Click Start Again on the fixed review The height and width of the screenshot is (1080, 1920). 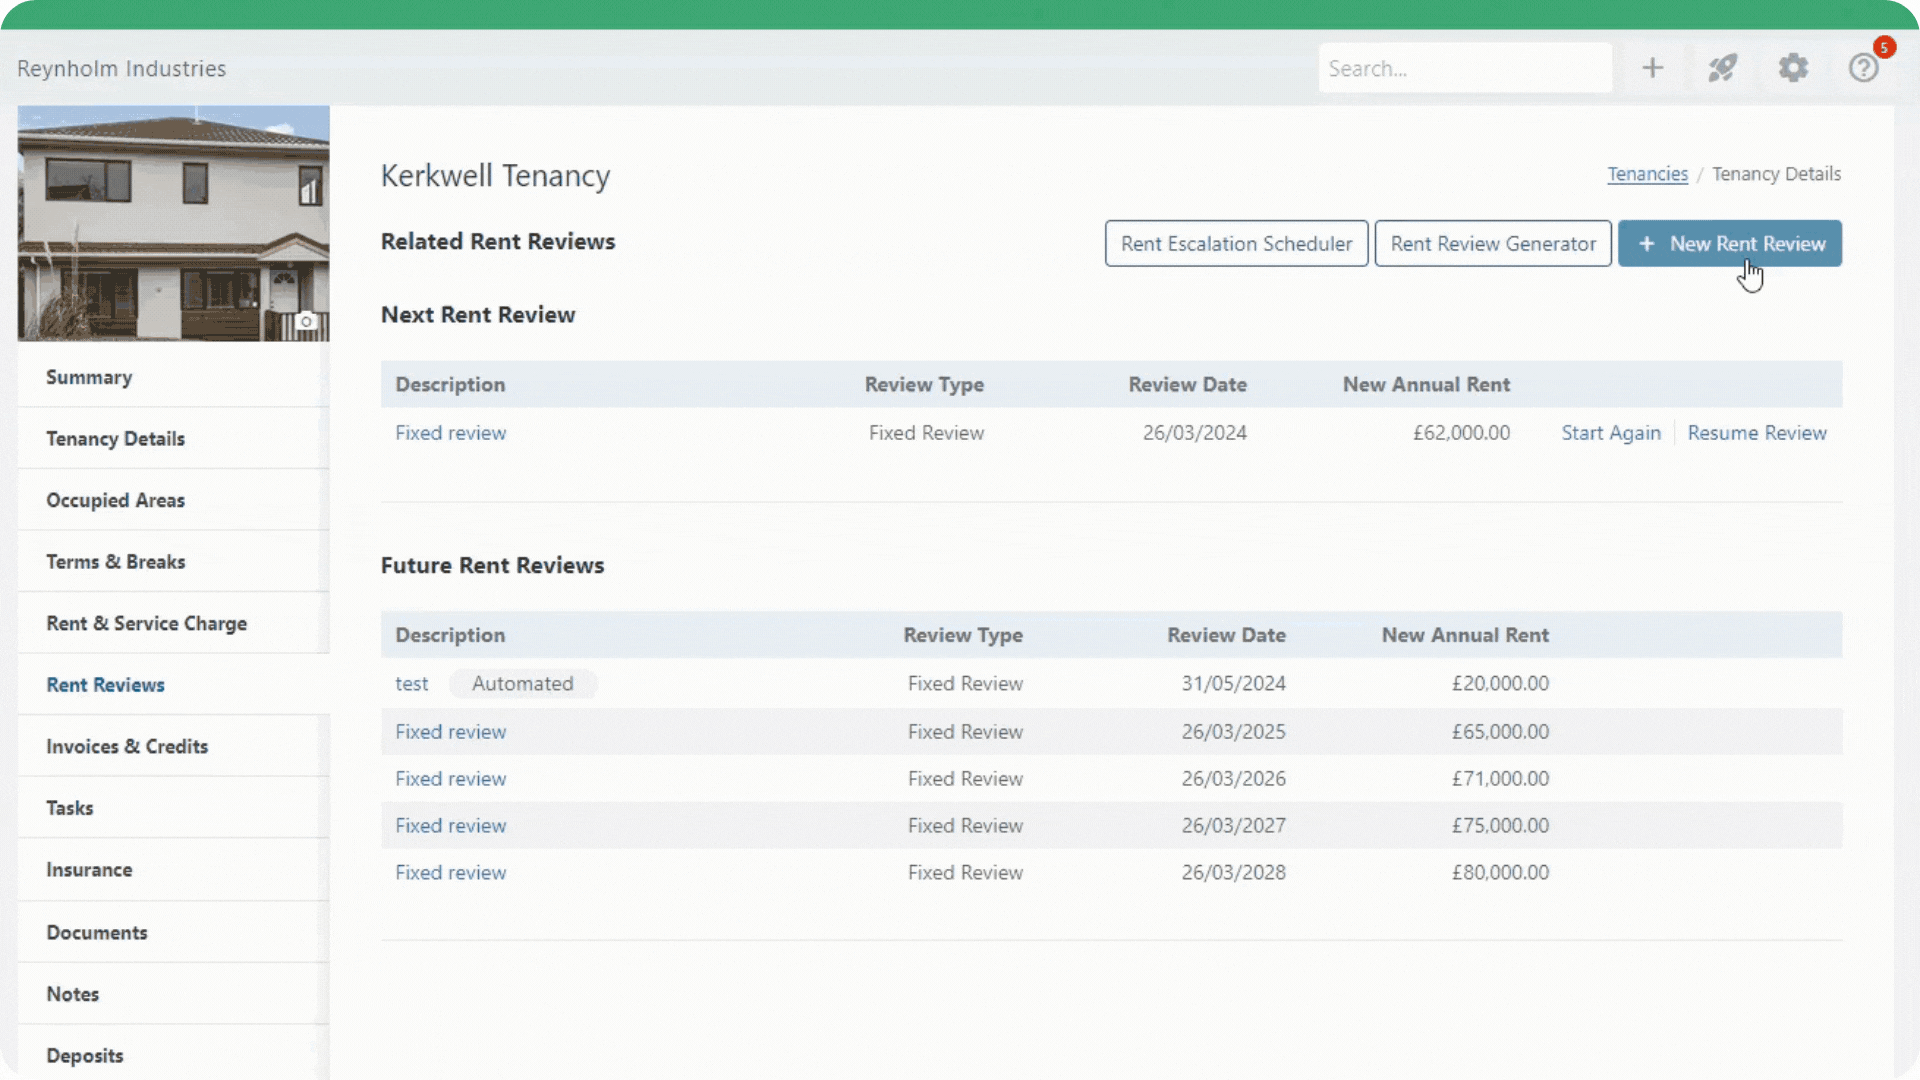(x=1610, y=432)
